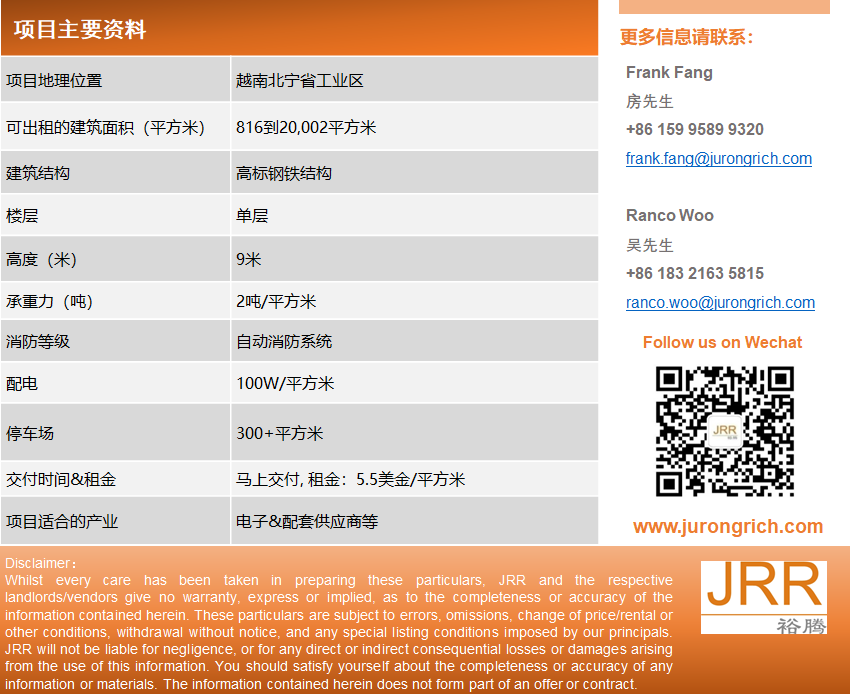This screenshot has height=694, width=852.
Task: Select the 高标钢铁结构 cell
Action: click(284, 173)
